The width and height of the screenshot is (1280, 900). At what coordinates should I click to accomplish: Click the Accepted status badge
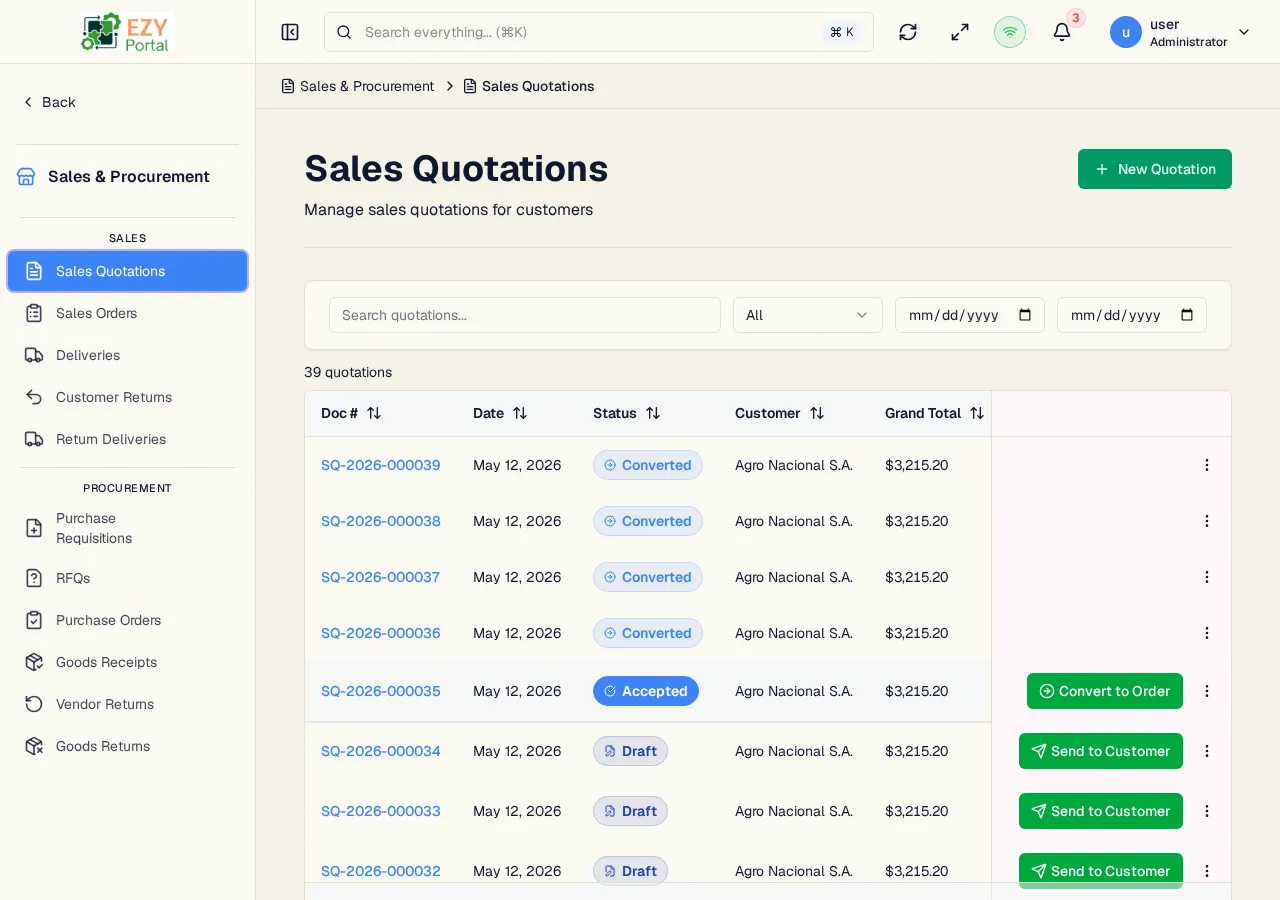(646, 691)
